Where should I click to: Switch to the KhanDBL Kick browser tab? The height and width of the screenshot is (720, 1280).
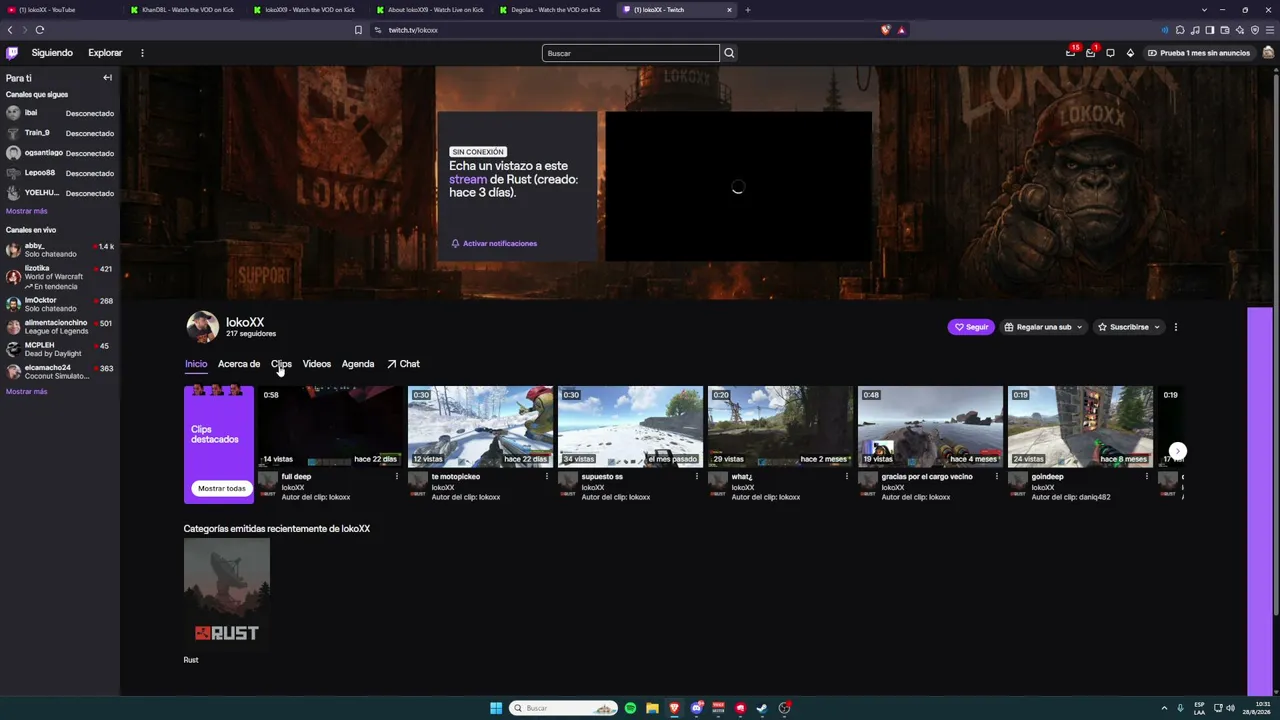pos(186,10)
